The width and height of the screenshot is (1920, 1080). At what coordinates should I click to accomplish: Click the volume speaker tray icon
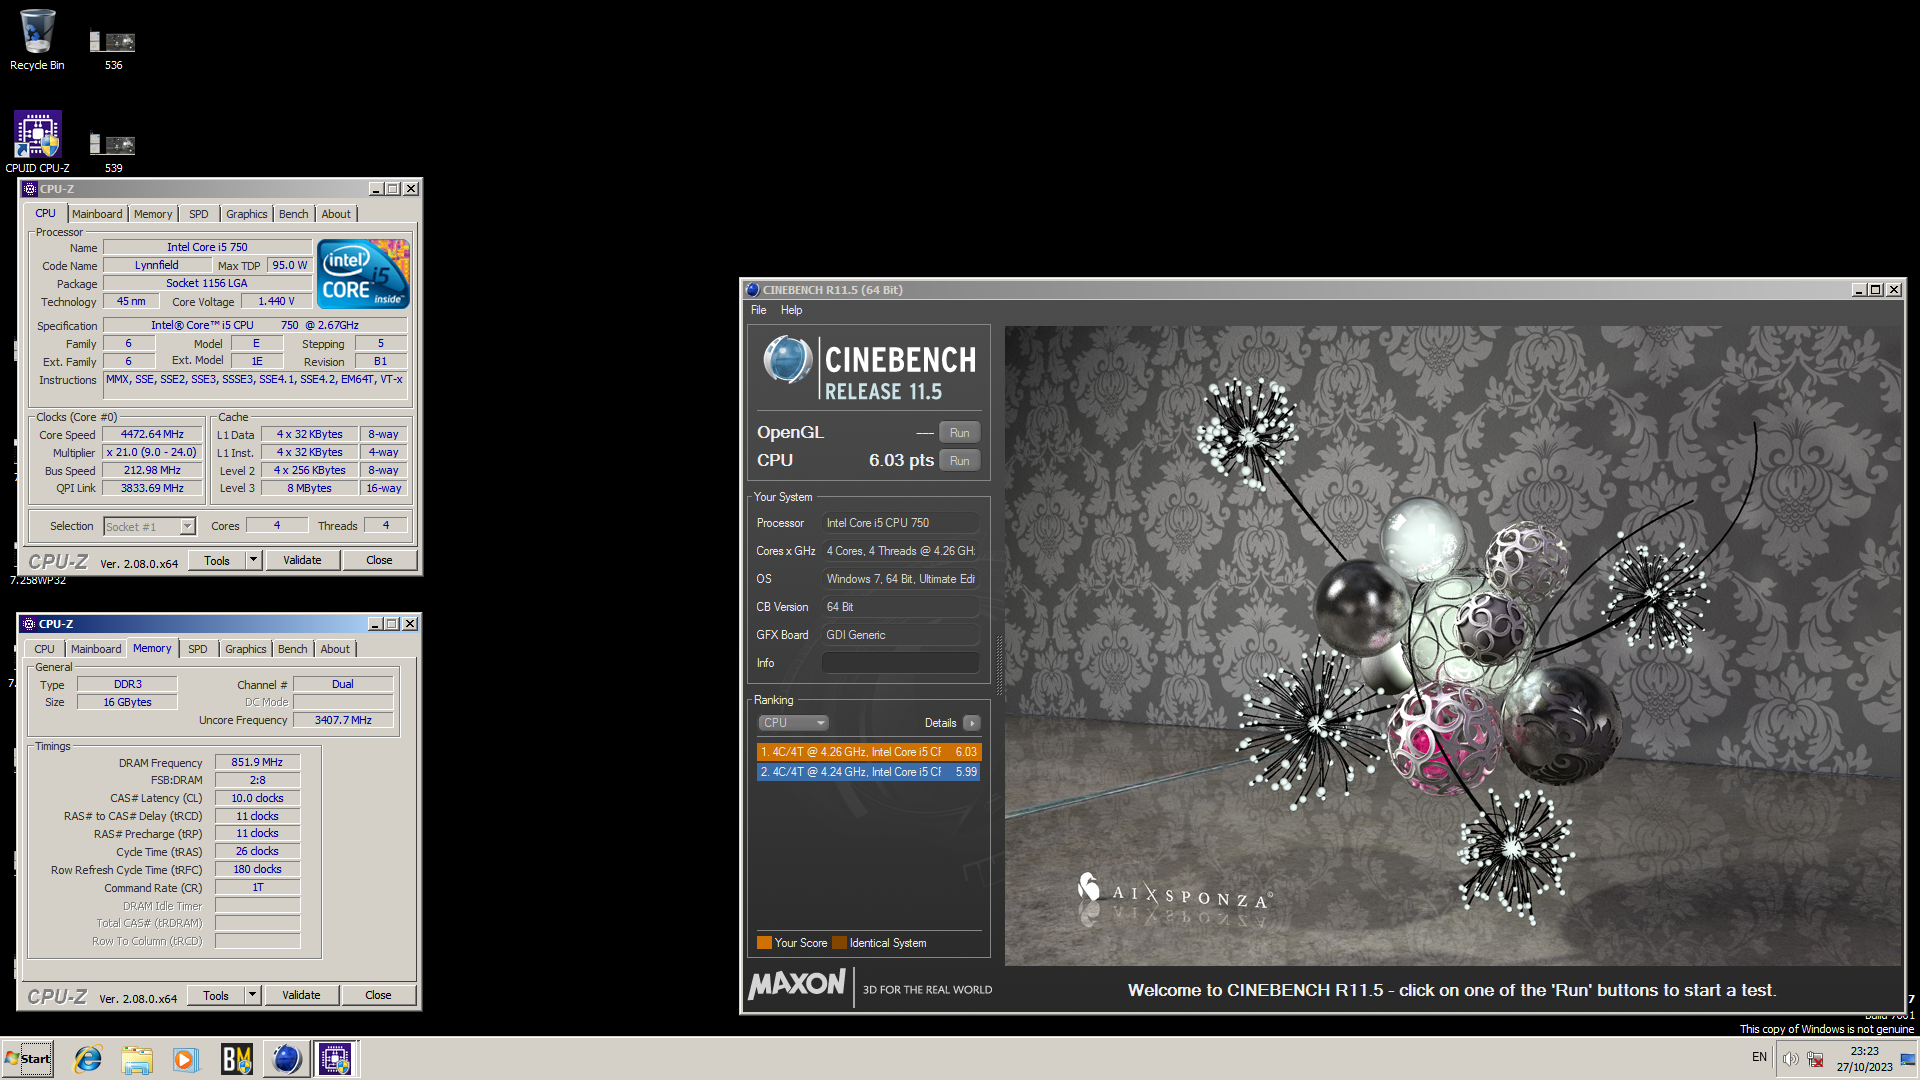tap(1790, 1058)
